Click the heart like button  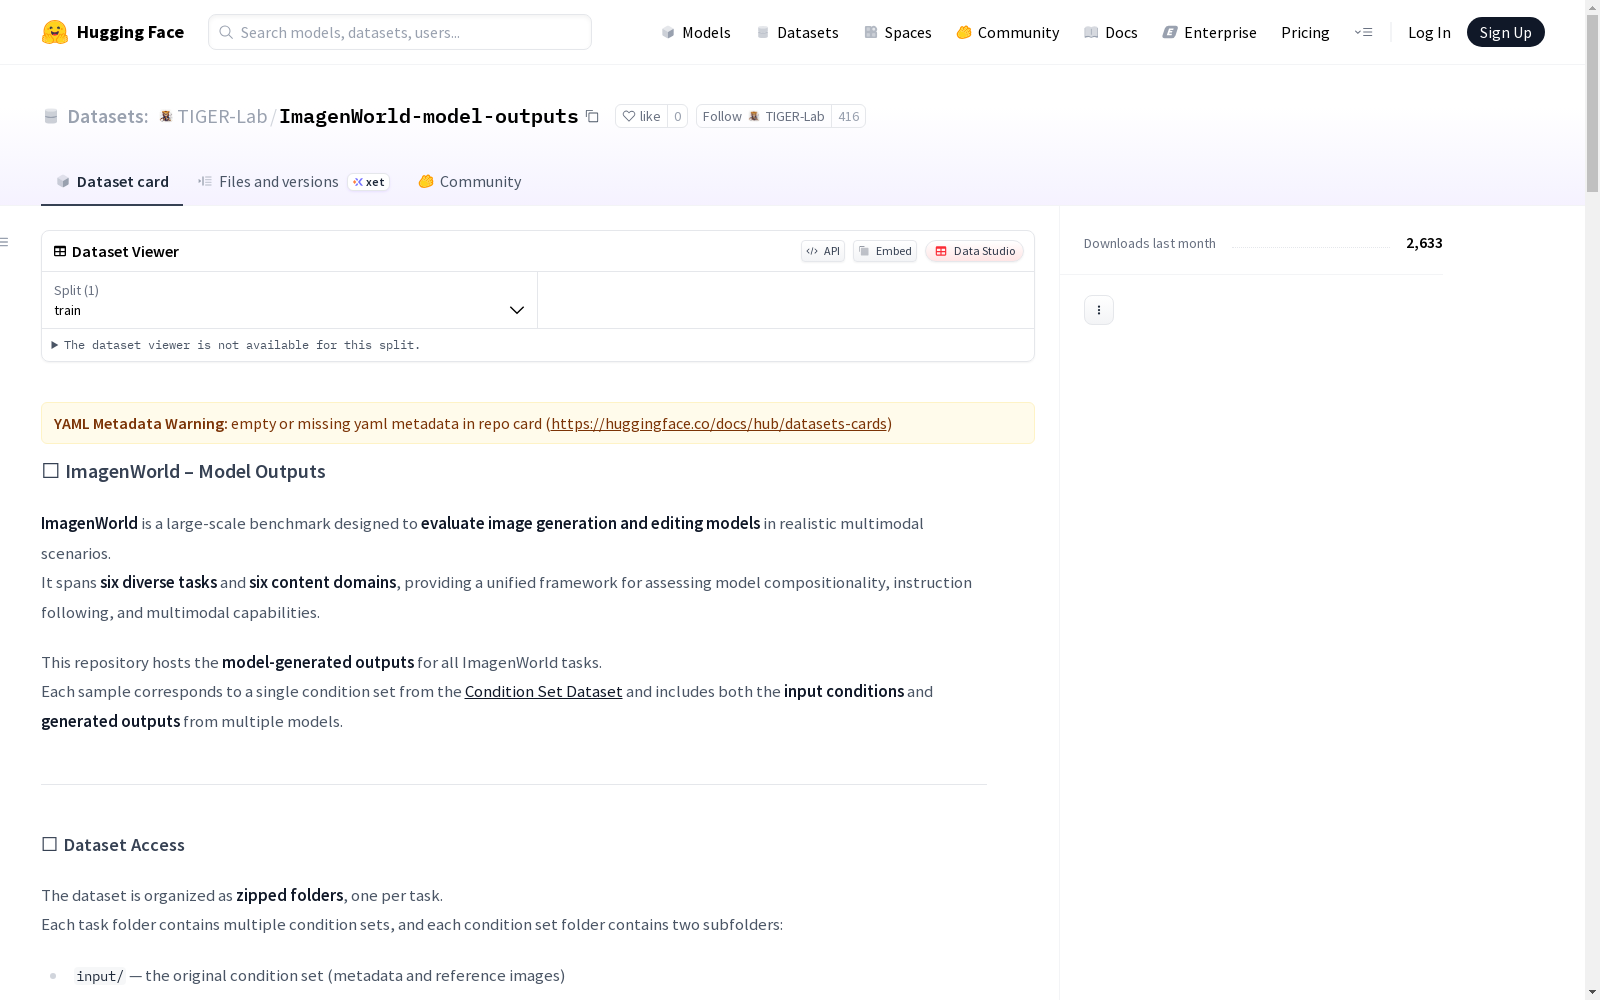(x=641, y=116)
